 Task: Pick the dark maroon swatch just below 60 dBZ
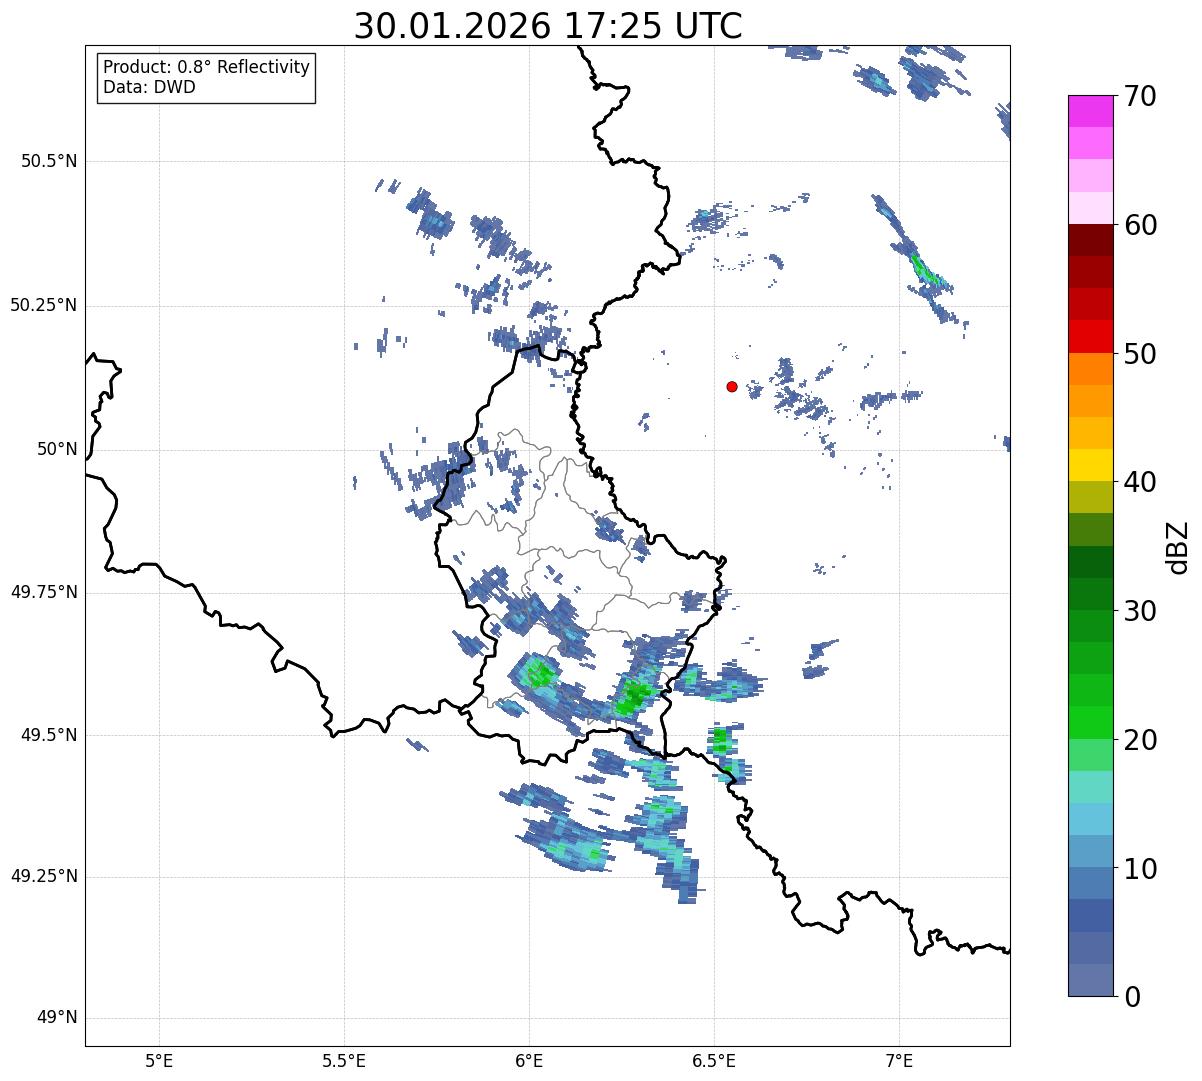pyautogui.click(x=1090, y=240)
